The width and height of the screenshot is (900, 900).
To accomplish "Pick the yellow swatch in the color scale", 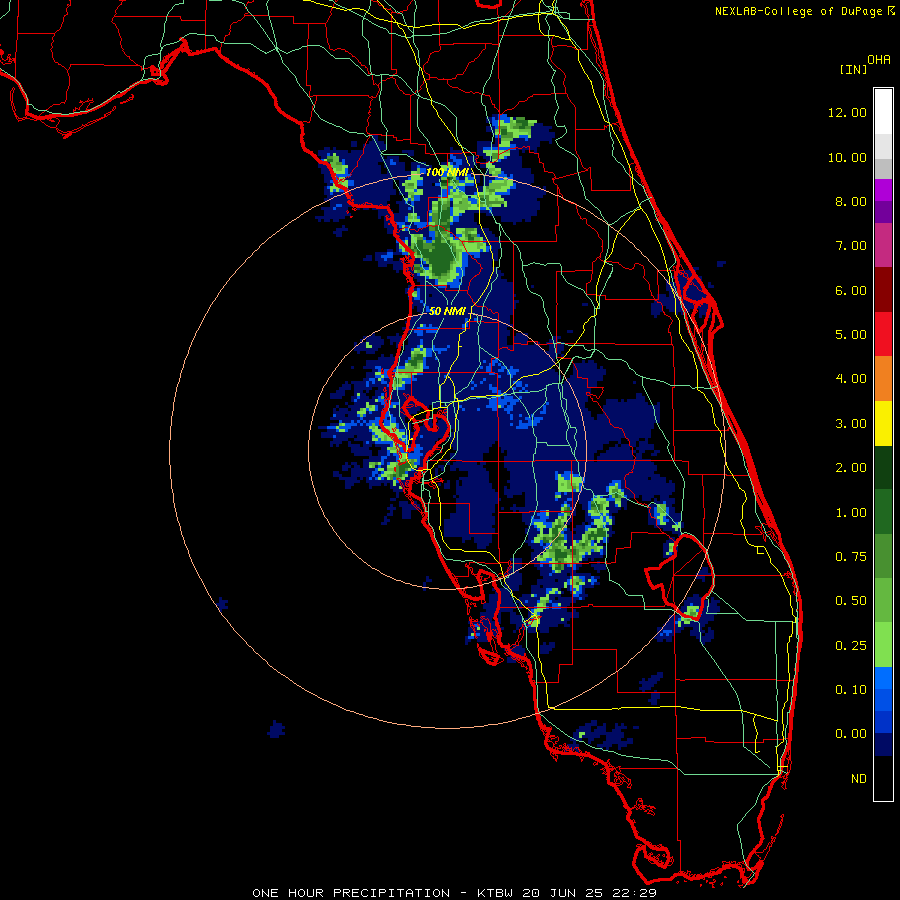I will coord(883,424).
